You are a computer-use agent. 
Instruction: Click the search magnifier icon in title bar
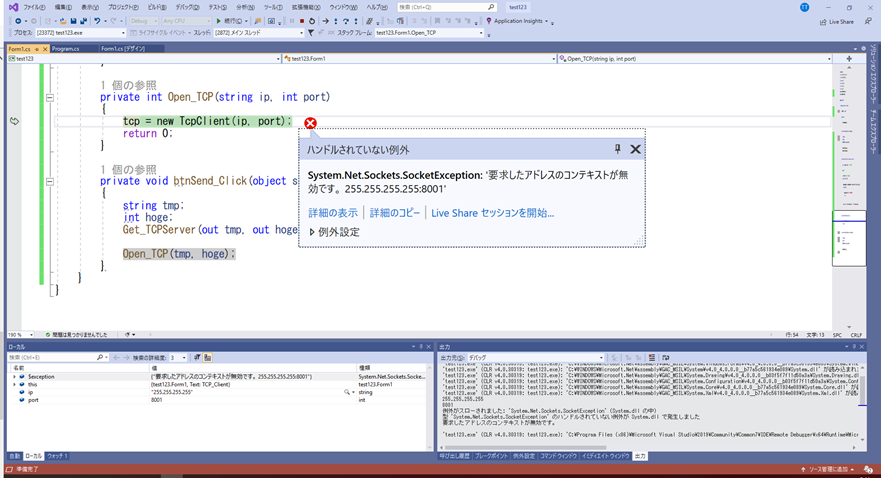click(x=491, y=7)
